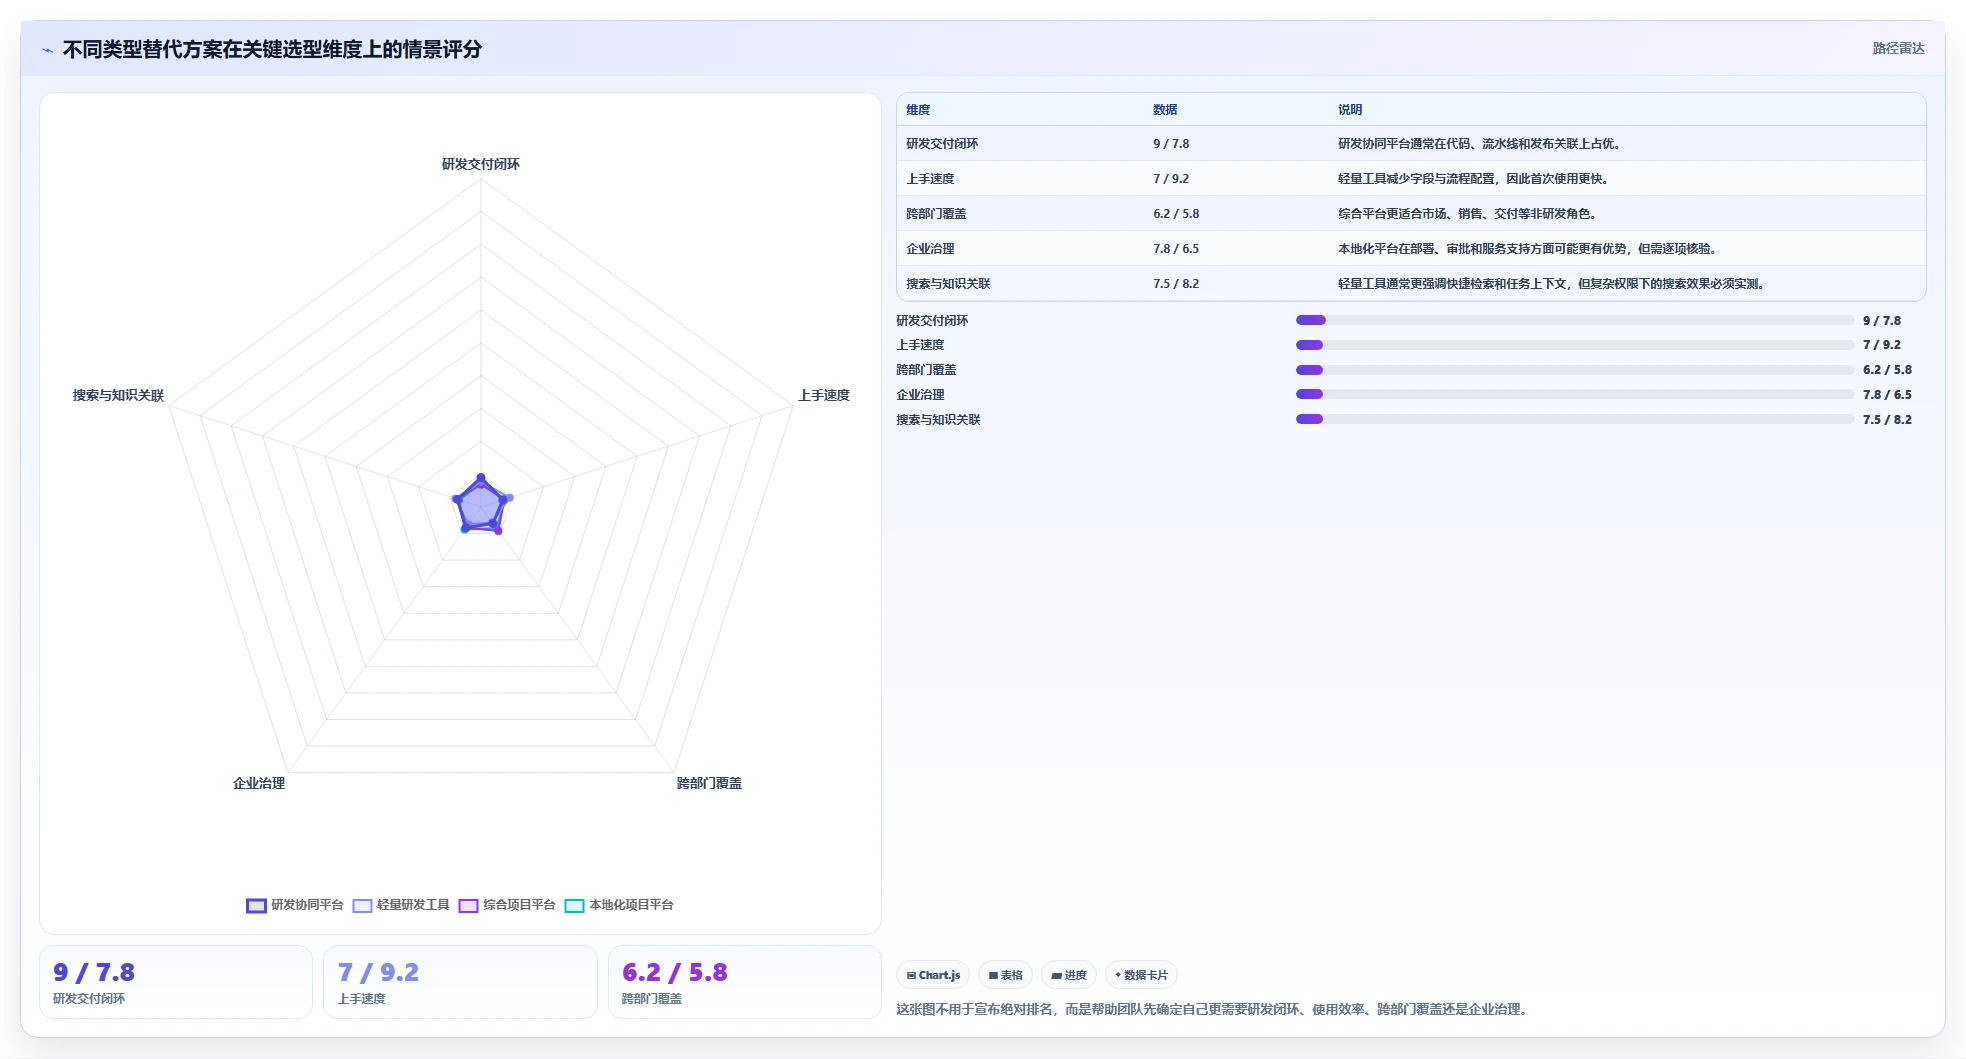The image size is (1966, 1059).
Task: Click the 路径雷达 label in header
Action: (x=1898, y=48)
